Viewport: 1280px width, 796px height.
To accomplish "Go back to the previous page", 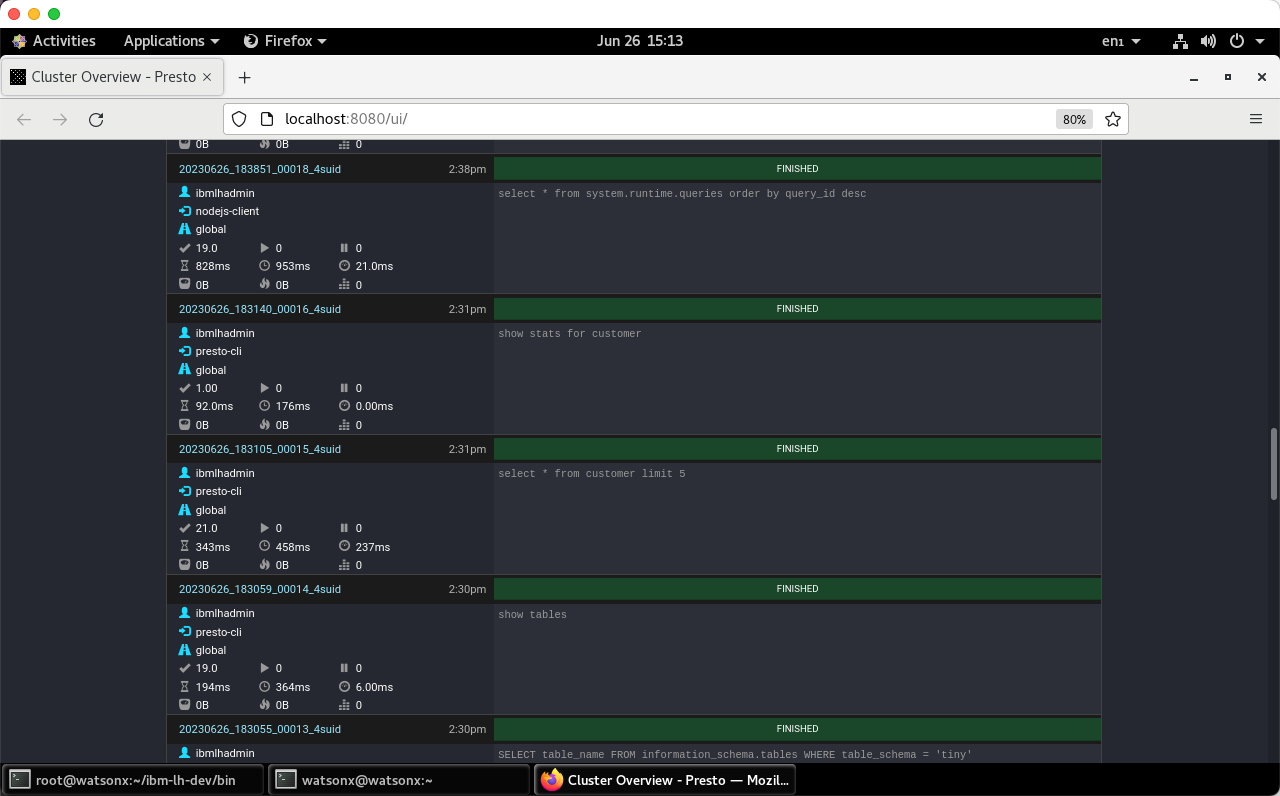I will click(x=24, y=119).
